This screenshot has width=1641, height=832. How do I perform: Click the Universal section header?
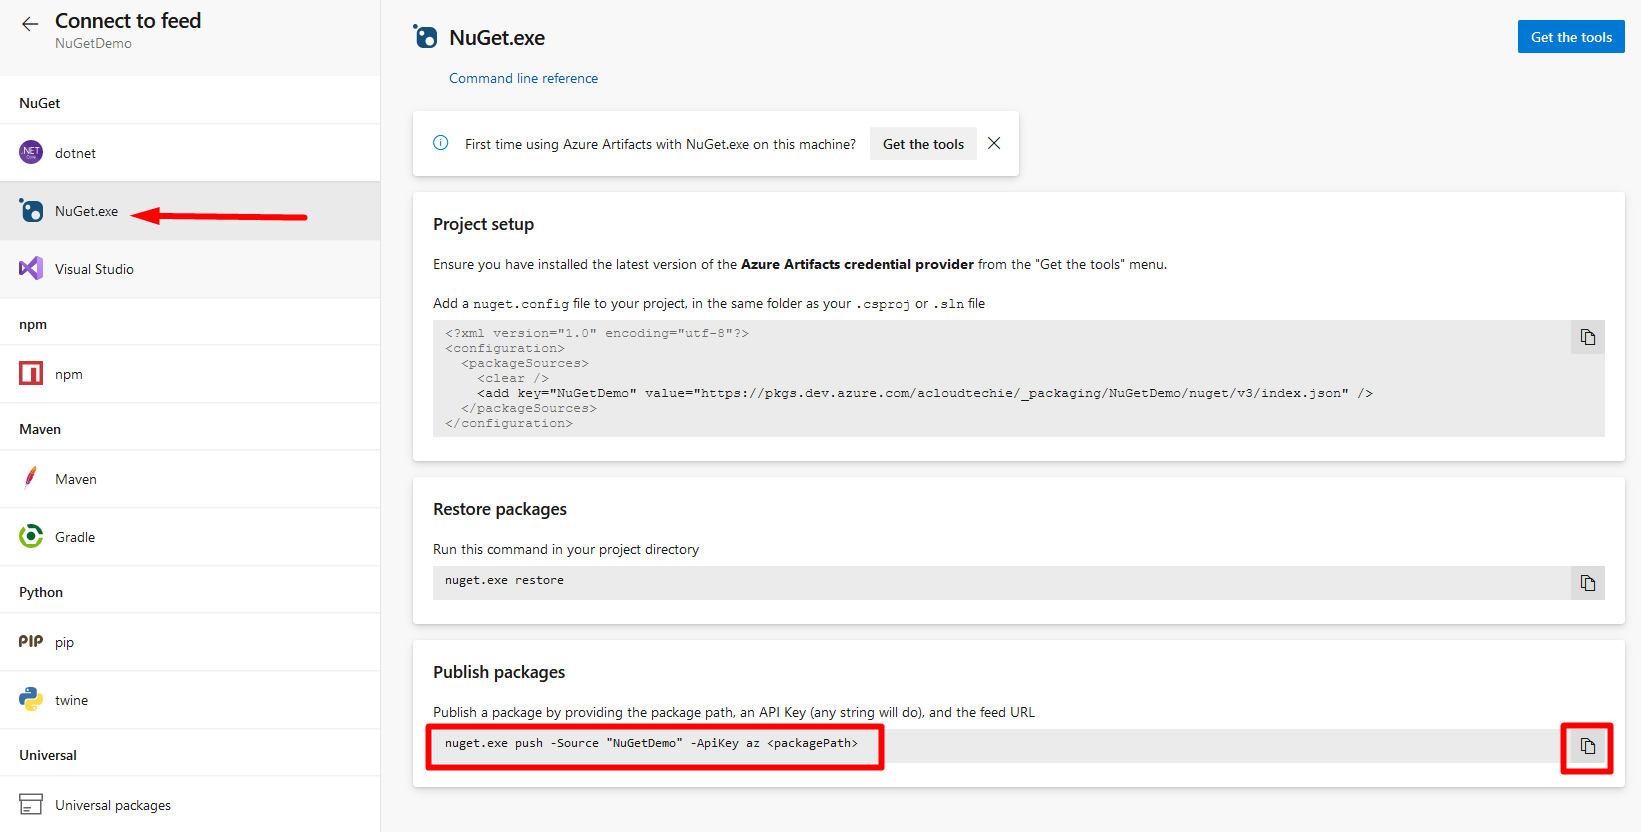pyautogui.click(x=48, y=755)
